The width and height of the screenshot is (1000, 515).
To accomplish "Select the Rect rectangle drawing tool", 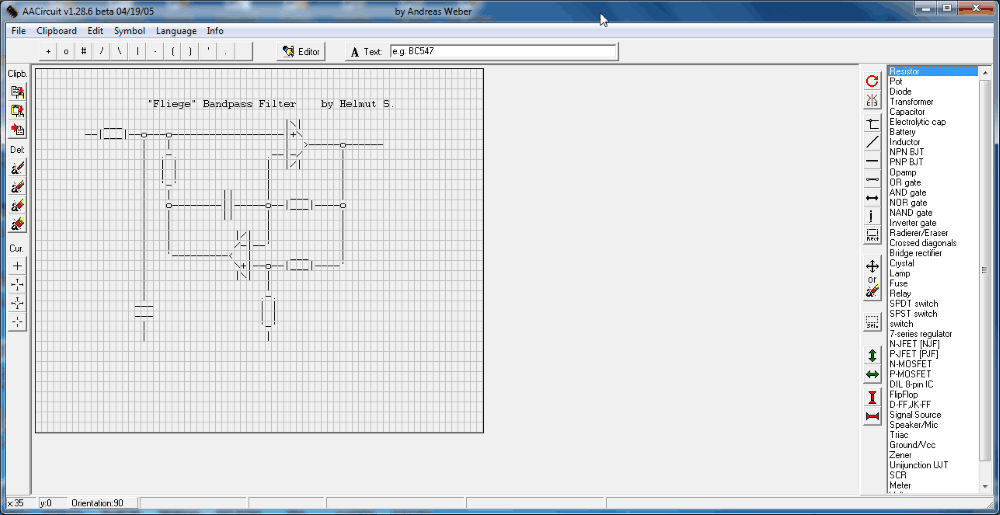I will pyautogui.click(x=872, y=236).
